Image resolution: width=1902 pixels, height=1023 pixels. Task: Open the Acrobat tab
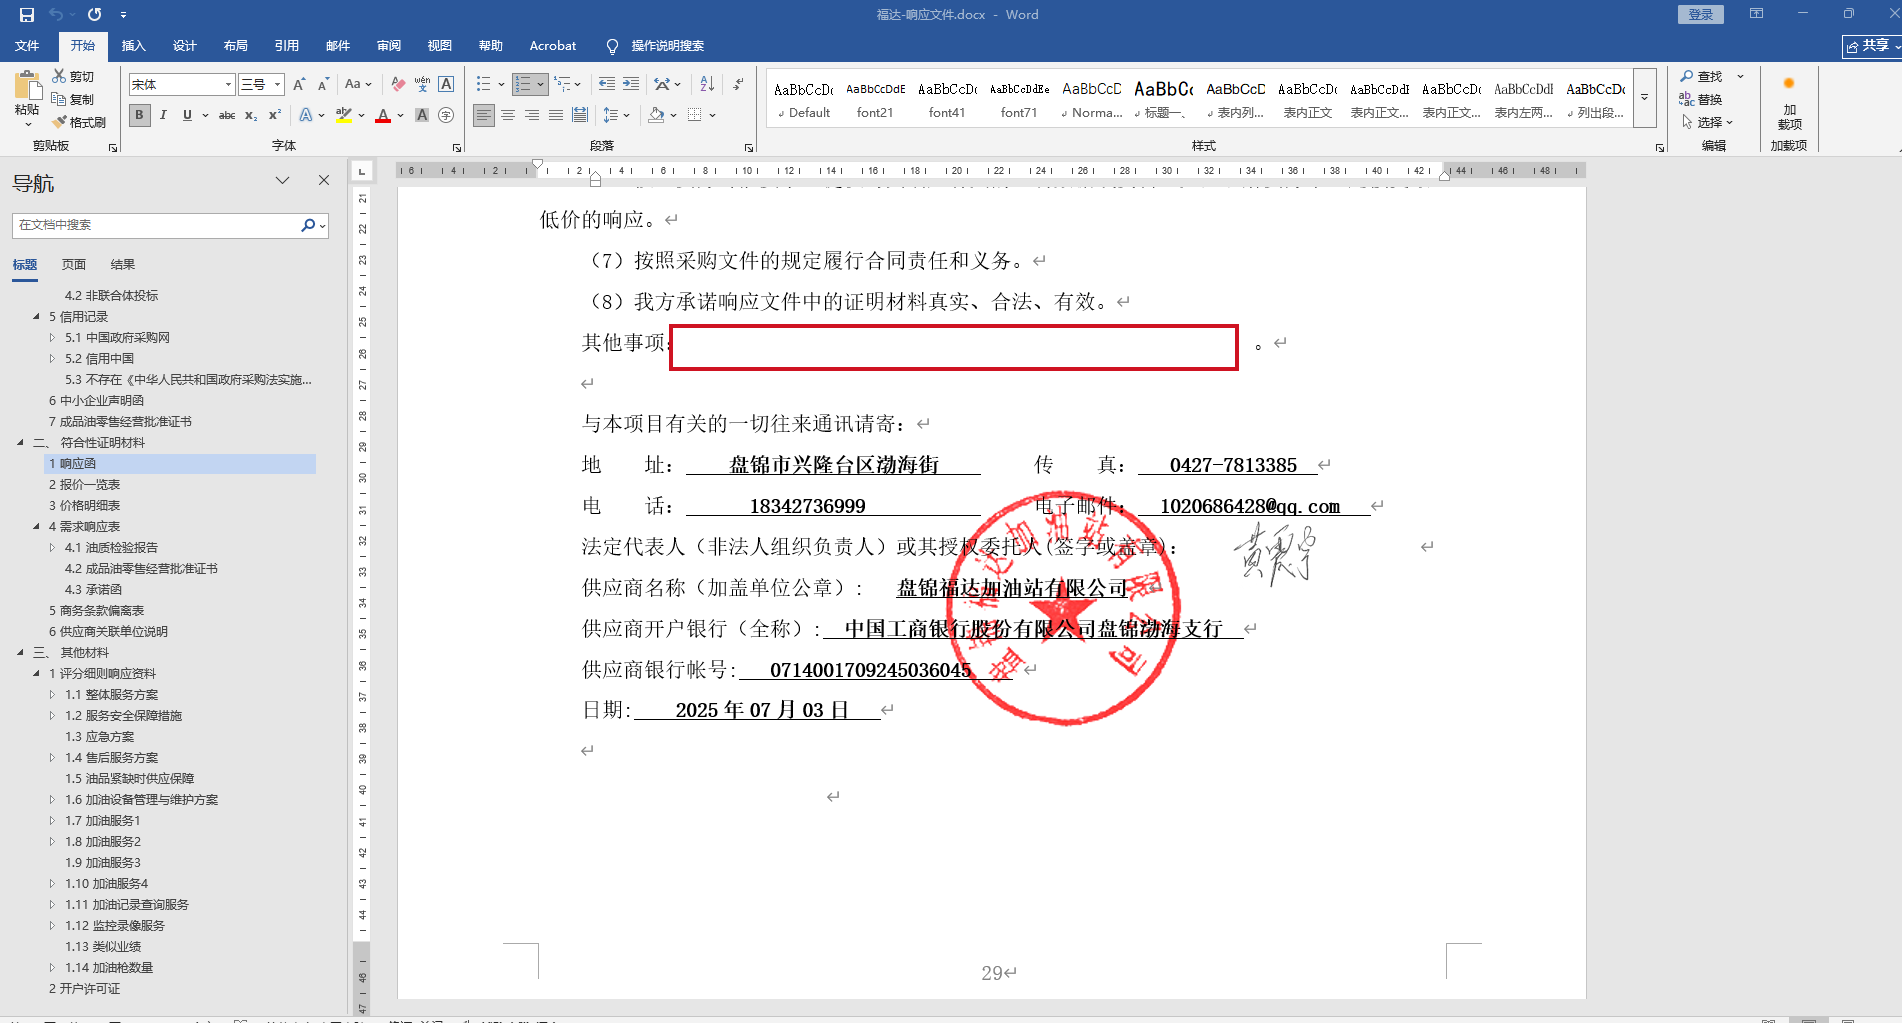pyautogui.click(x=553, y=46)
